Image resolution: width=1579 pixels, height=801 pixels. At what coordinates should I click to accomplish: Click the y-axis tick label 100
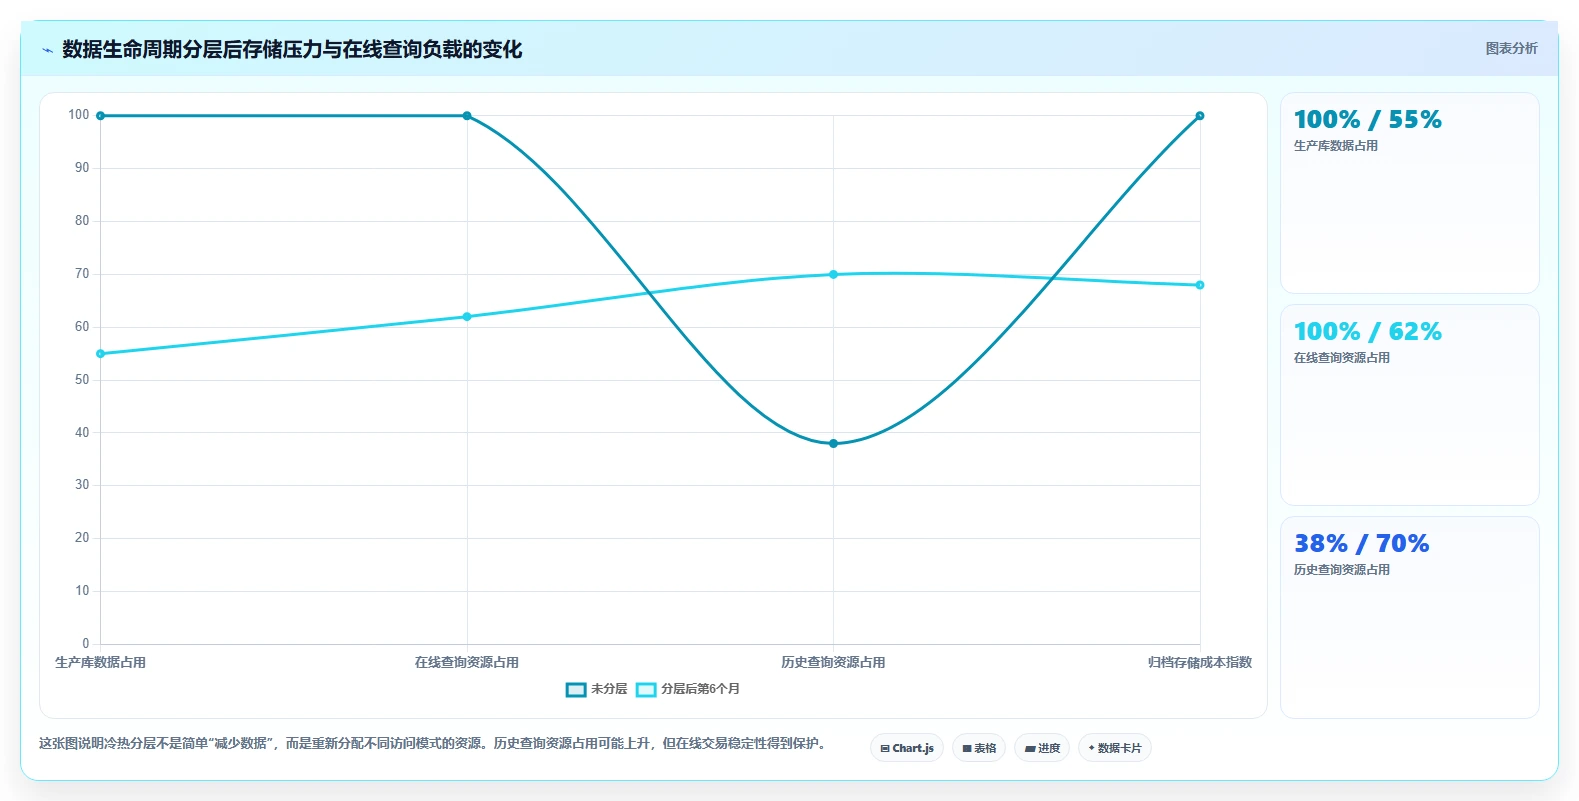point(79,115)
